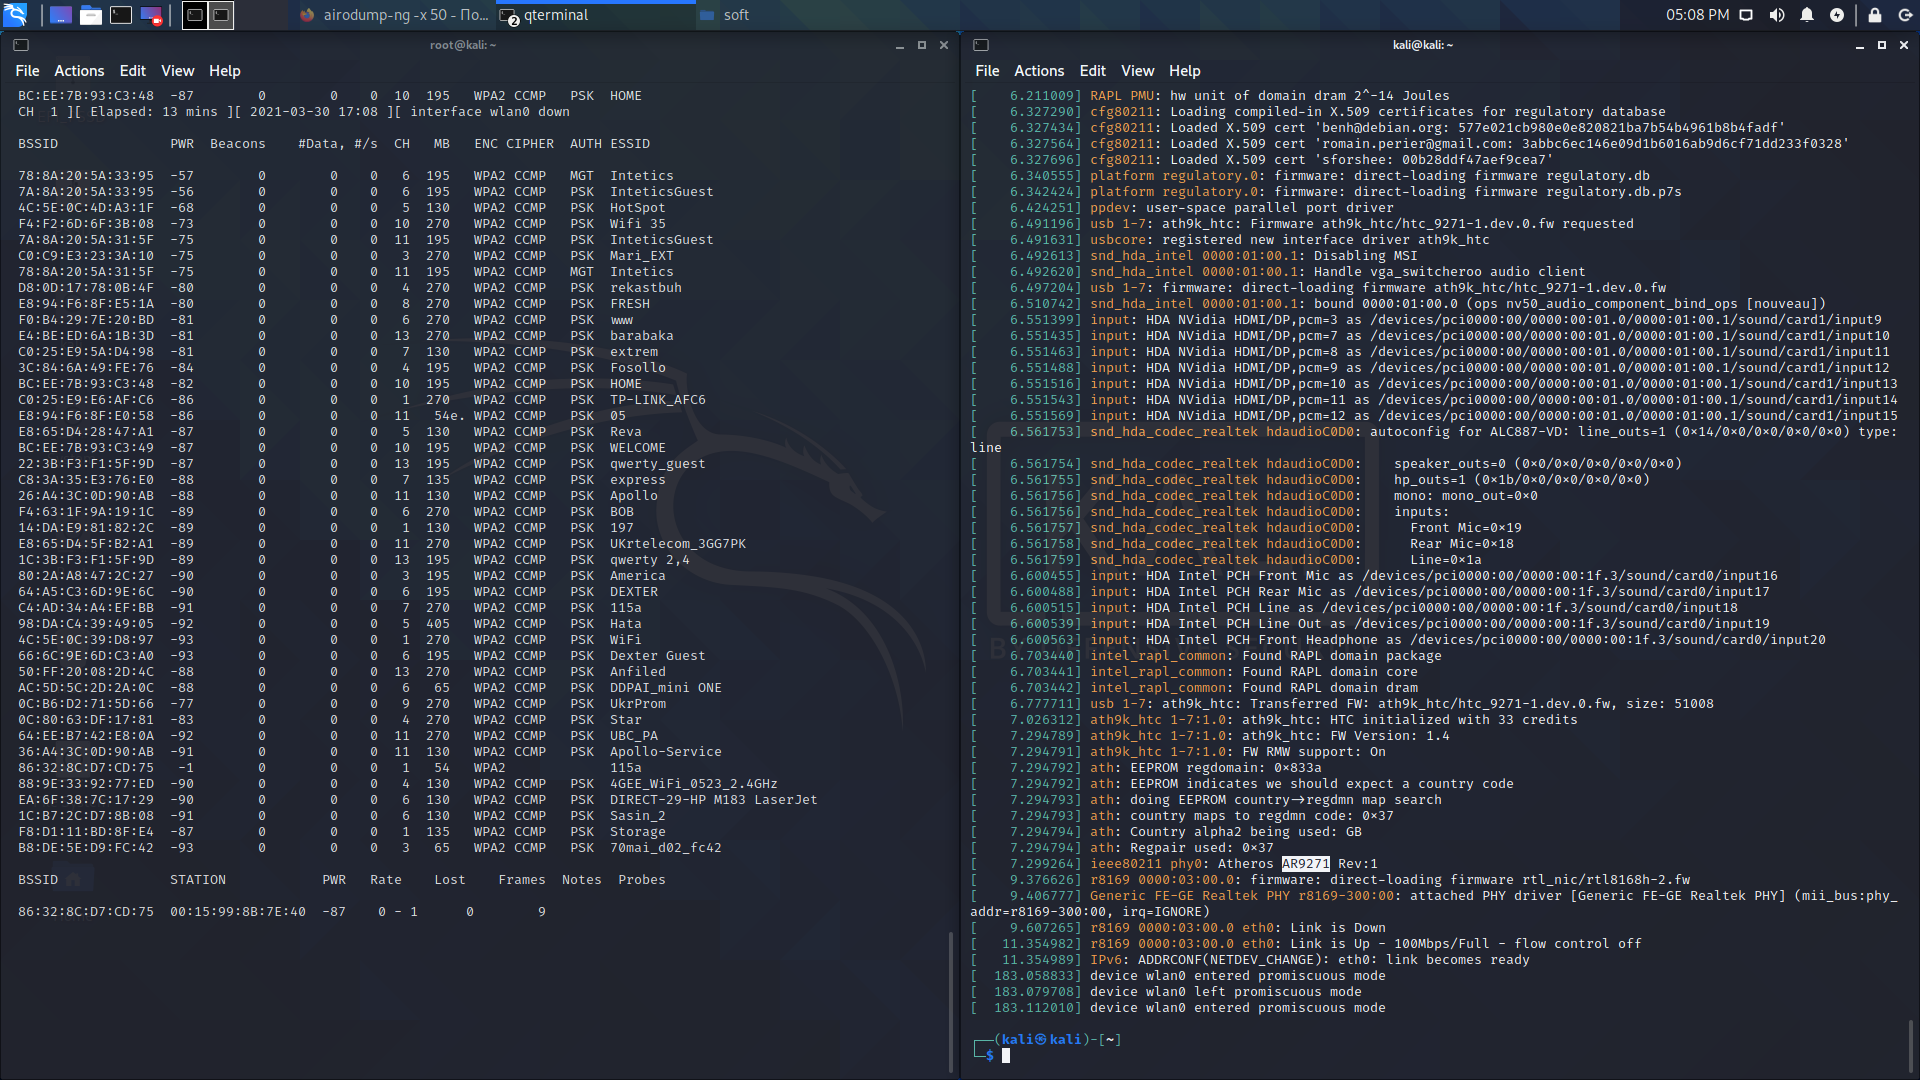Viewport: 1920px width, 1080px height.
Task: Click the left terminal vertical scrollbar
Action: point(950,1000)
